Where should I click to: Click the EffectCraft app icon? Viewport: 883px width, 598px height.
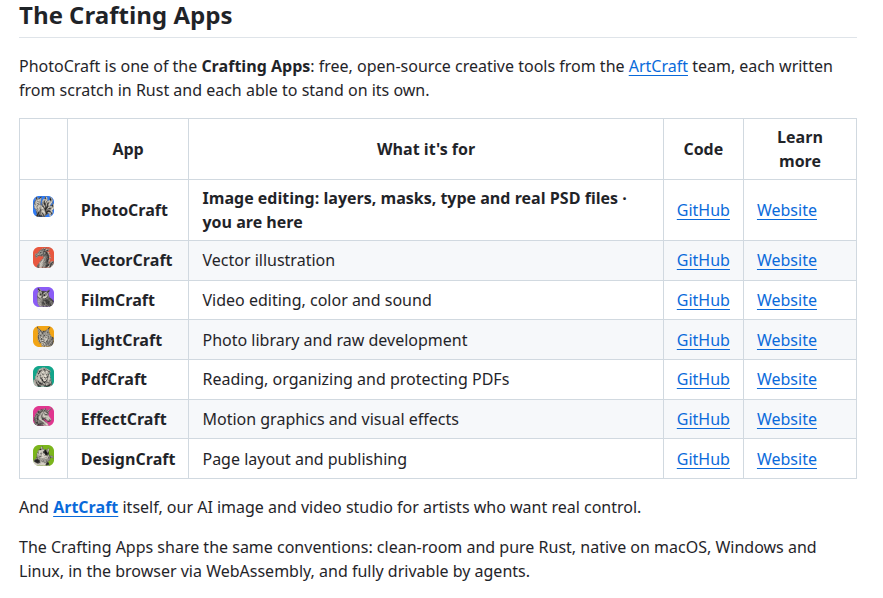click(43, 416)
